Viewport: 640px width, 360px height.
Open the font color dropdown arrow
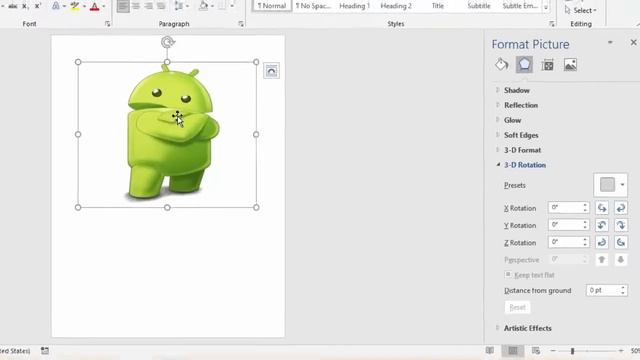(104, 6)
